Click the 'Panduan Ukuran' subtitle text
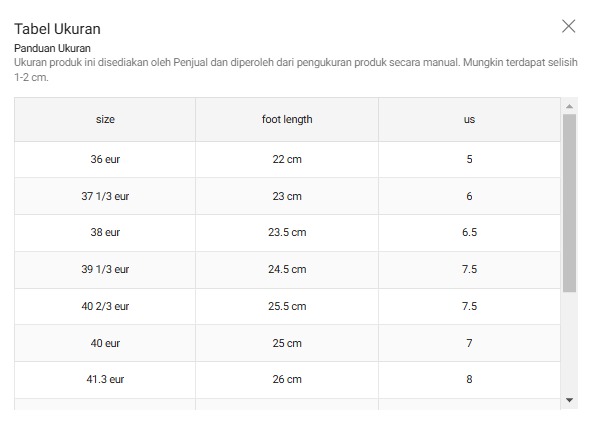The image size is (595, 426). tap(52, 49)
